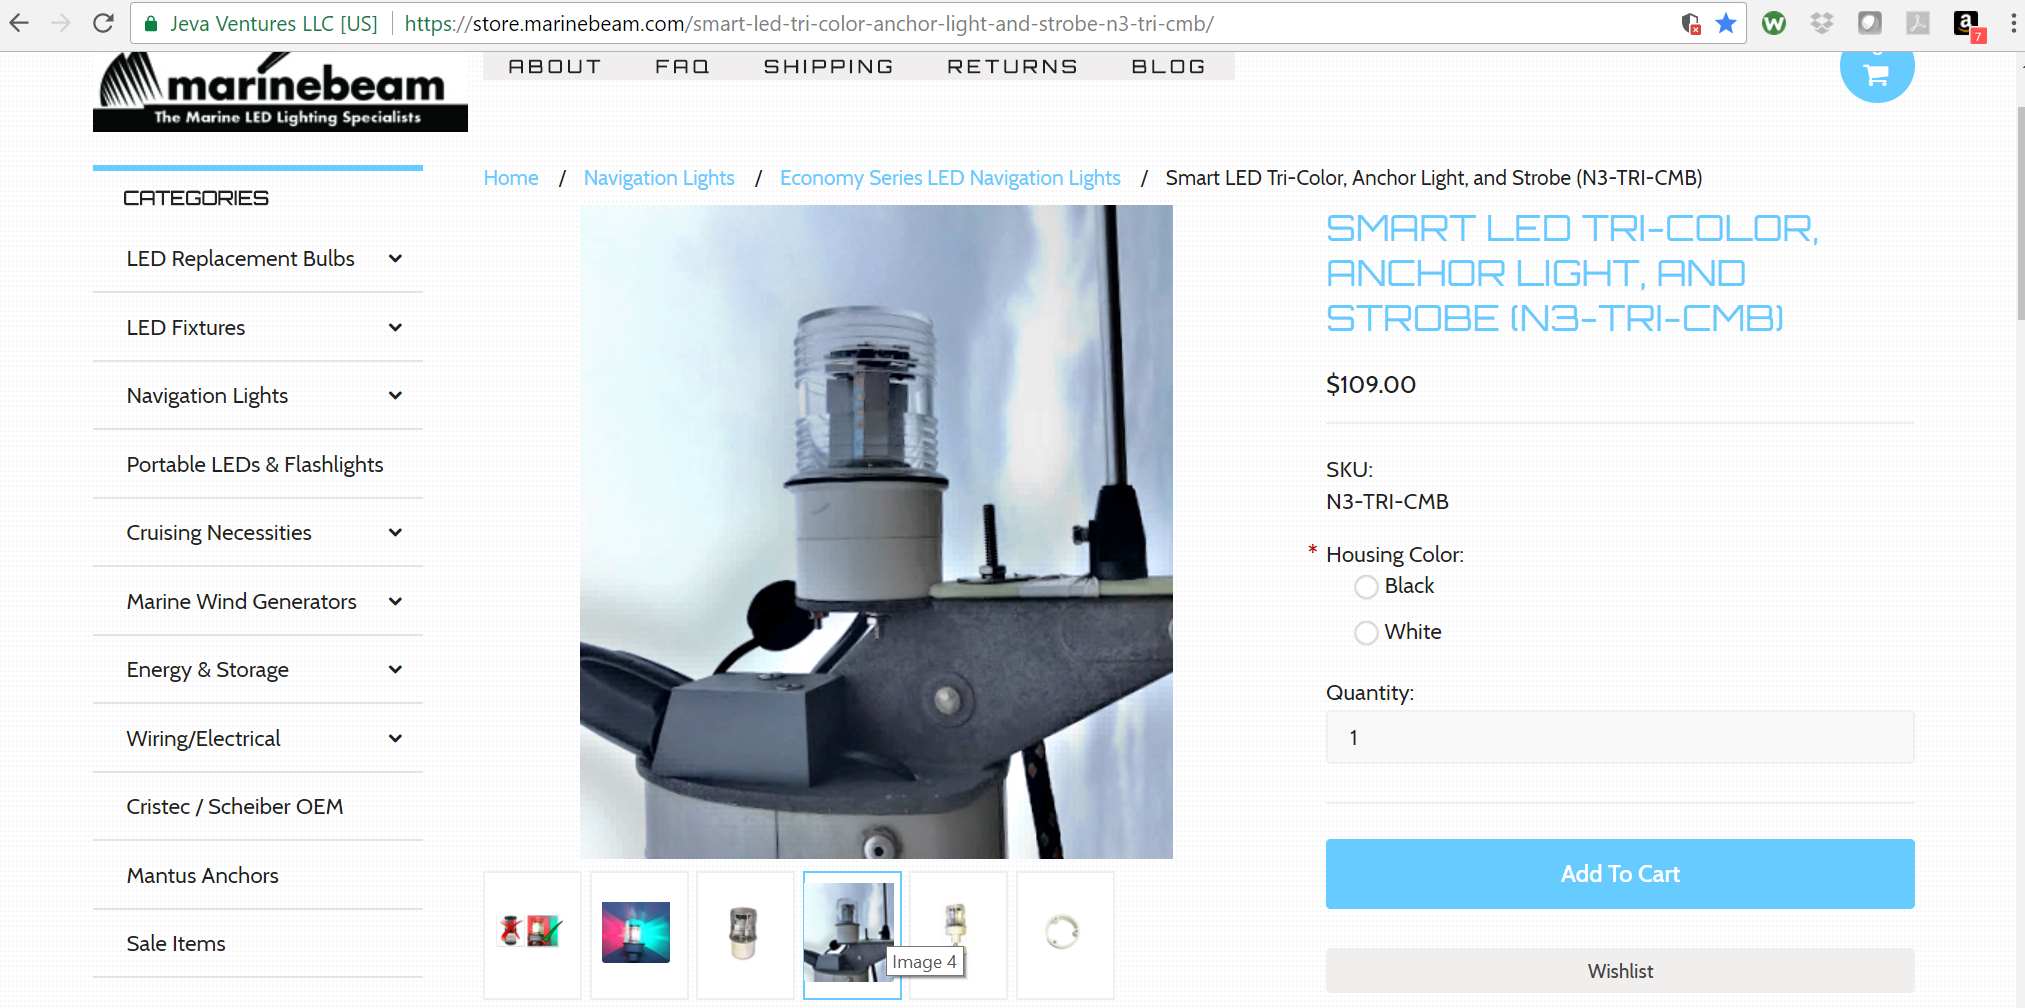Go to Home breadcrumb link

coord(511,178)
